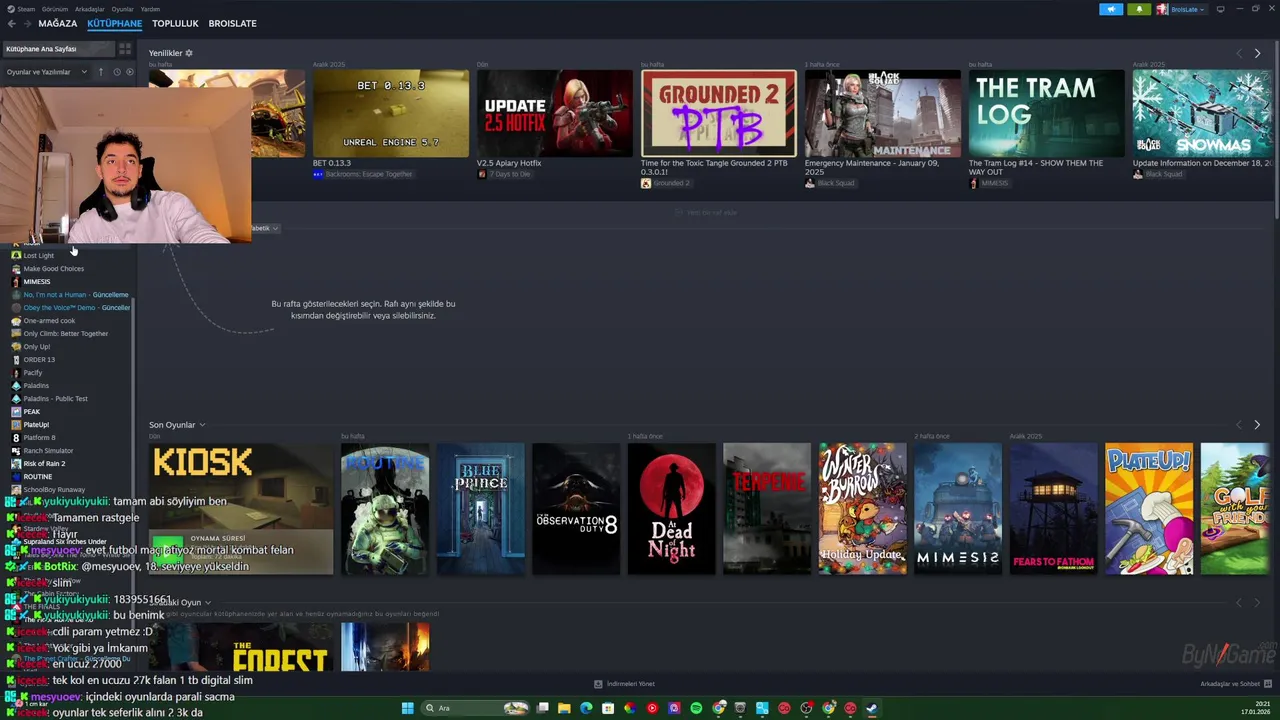
Task: Open BET 0.13.3 news thumbnail
Action: click(x=391, y=113)
